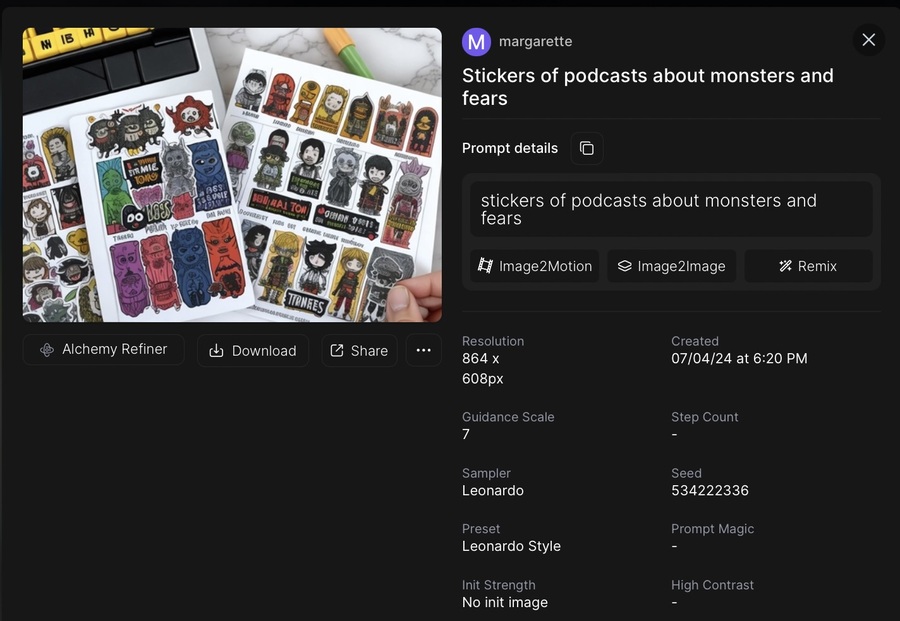
Task: Select the image title heading text
Action: [x=647, y=87]
